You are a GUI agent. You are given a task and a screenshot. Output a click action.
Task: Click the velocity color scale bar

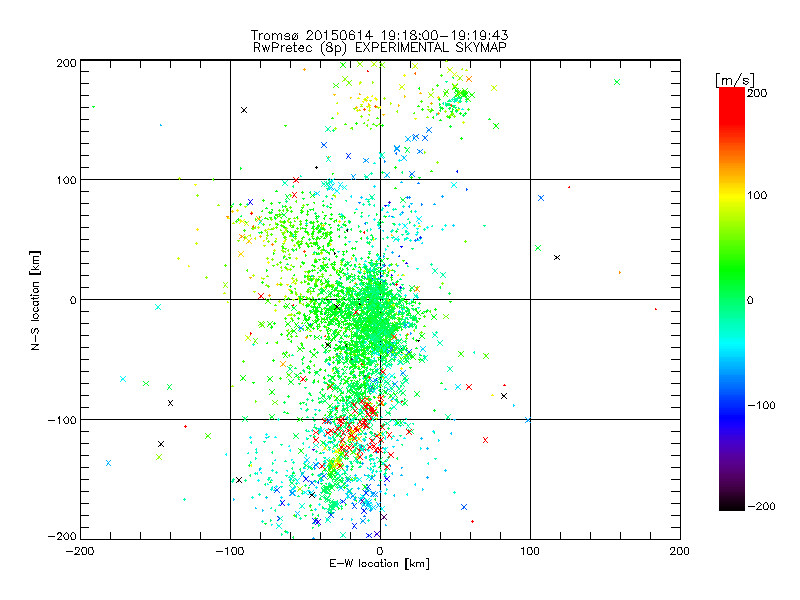(x=732, y=299)
